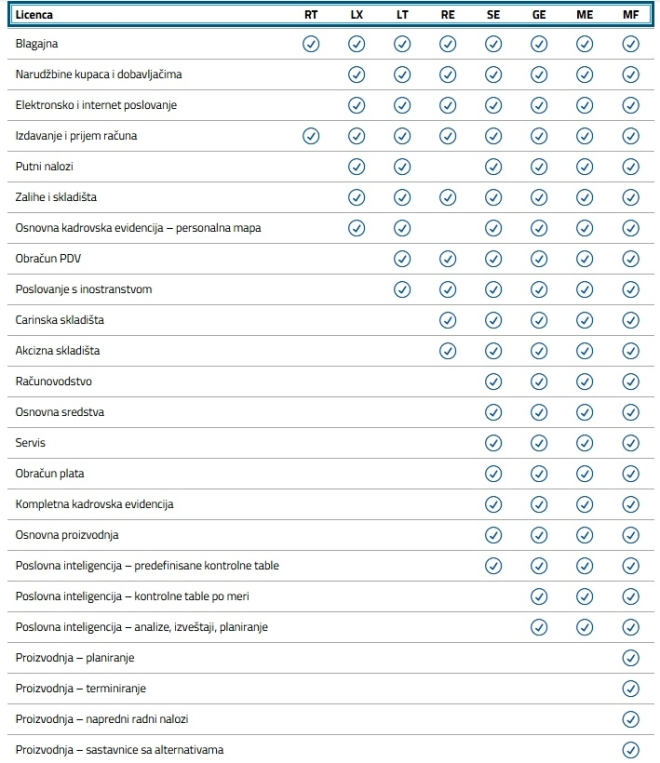The height and width of the screenshot is (763, 660).
Task: Click ME checkmark for Servis row
Action: tap(585, 442)
